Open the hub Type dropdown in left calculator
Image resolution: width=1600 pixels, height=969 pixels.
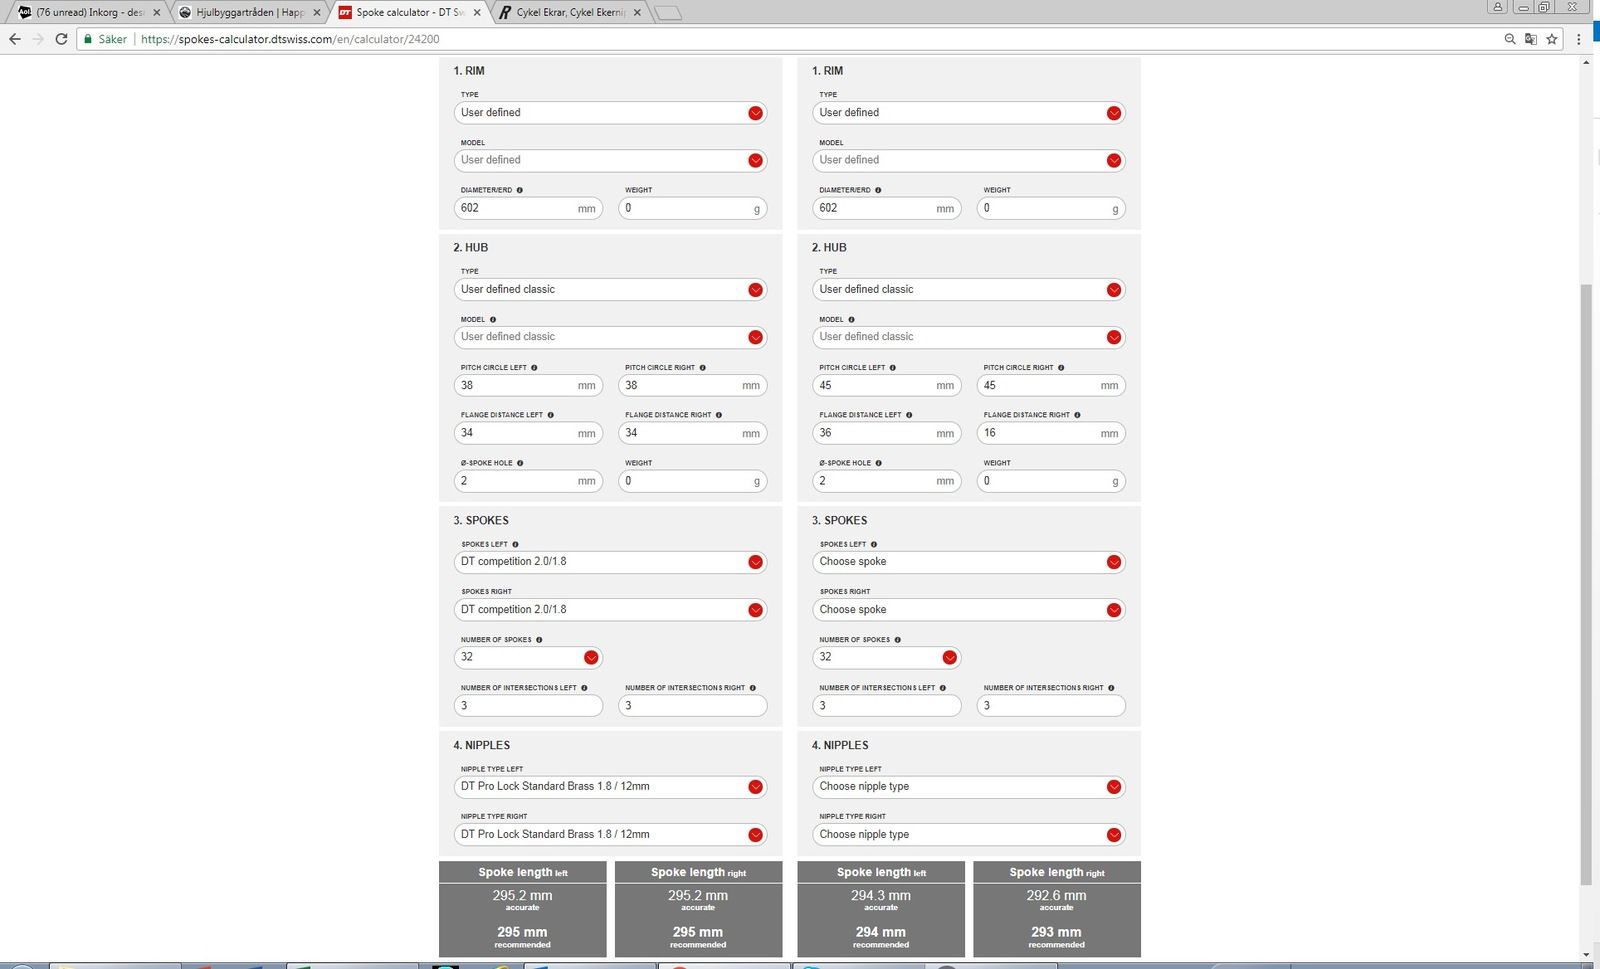coord(610,290)
